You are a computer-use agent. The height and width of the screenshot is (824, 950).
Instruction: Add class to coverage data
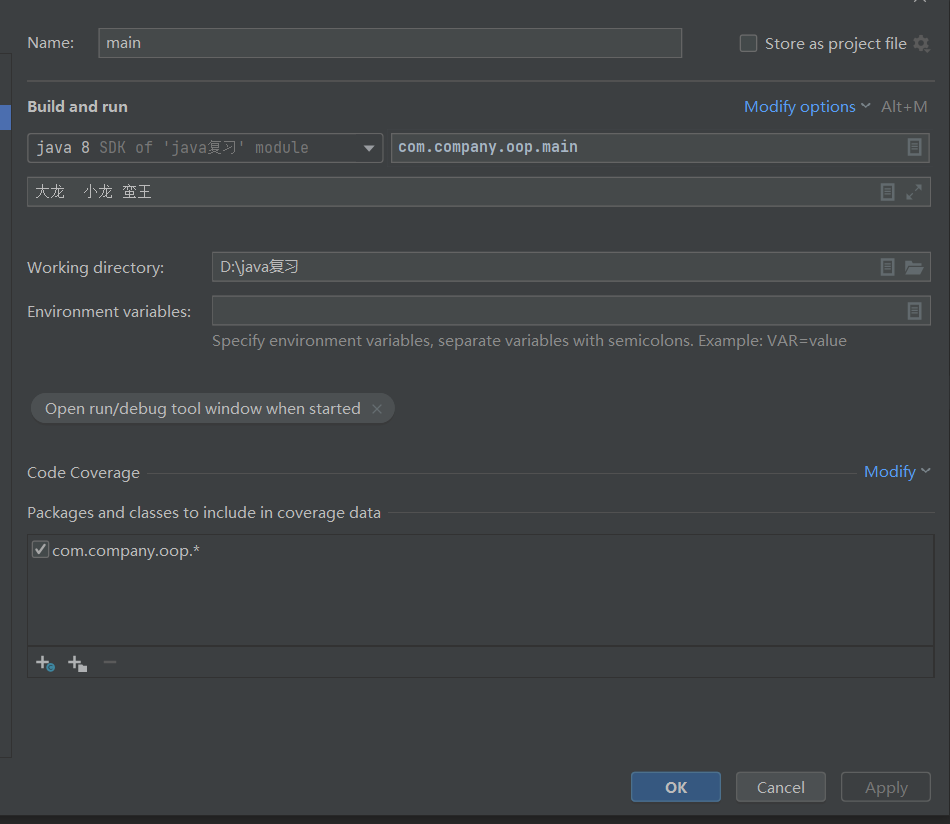[45, 663]
